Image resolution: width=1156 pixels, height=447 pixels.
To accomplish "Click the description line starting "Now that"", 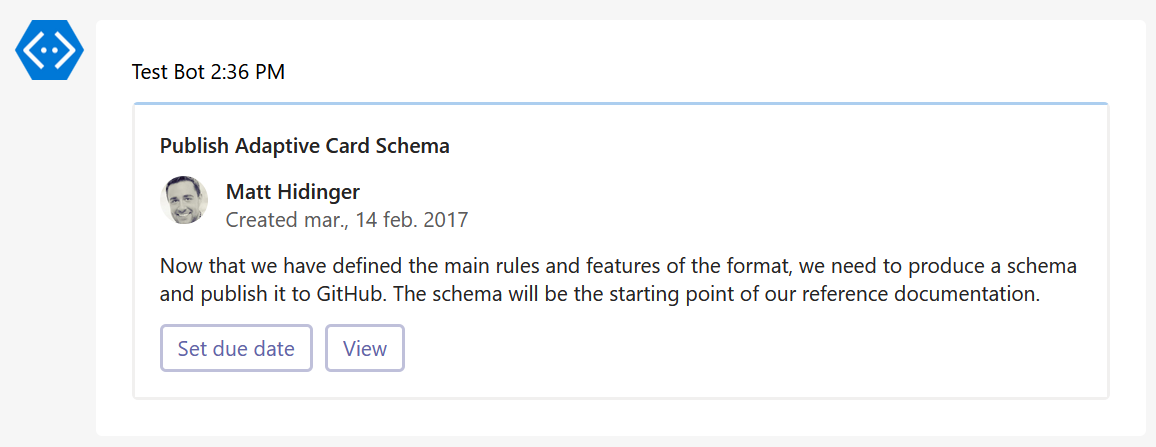I will pyautogui.click(x=618, y=268).
